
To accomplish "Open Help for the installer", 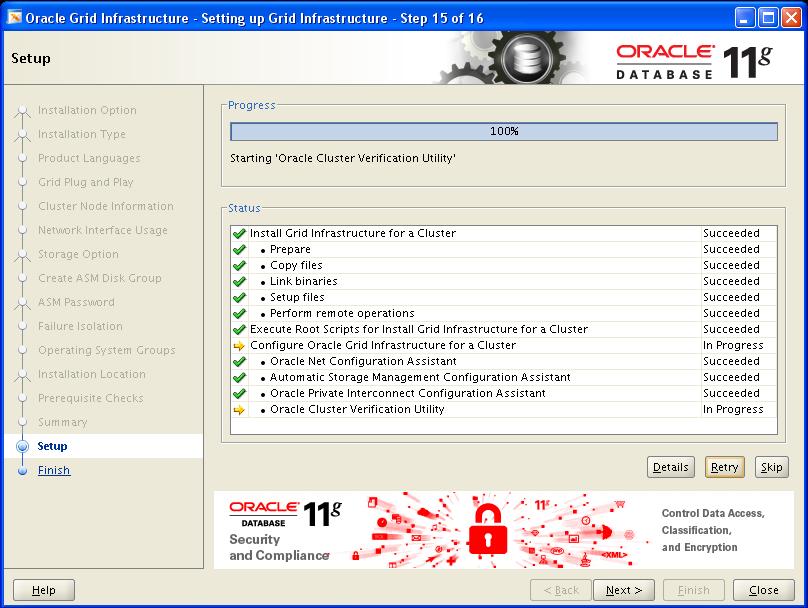I will [44, 590].
